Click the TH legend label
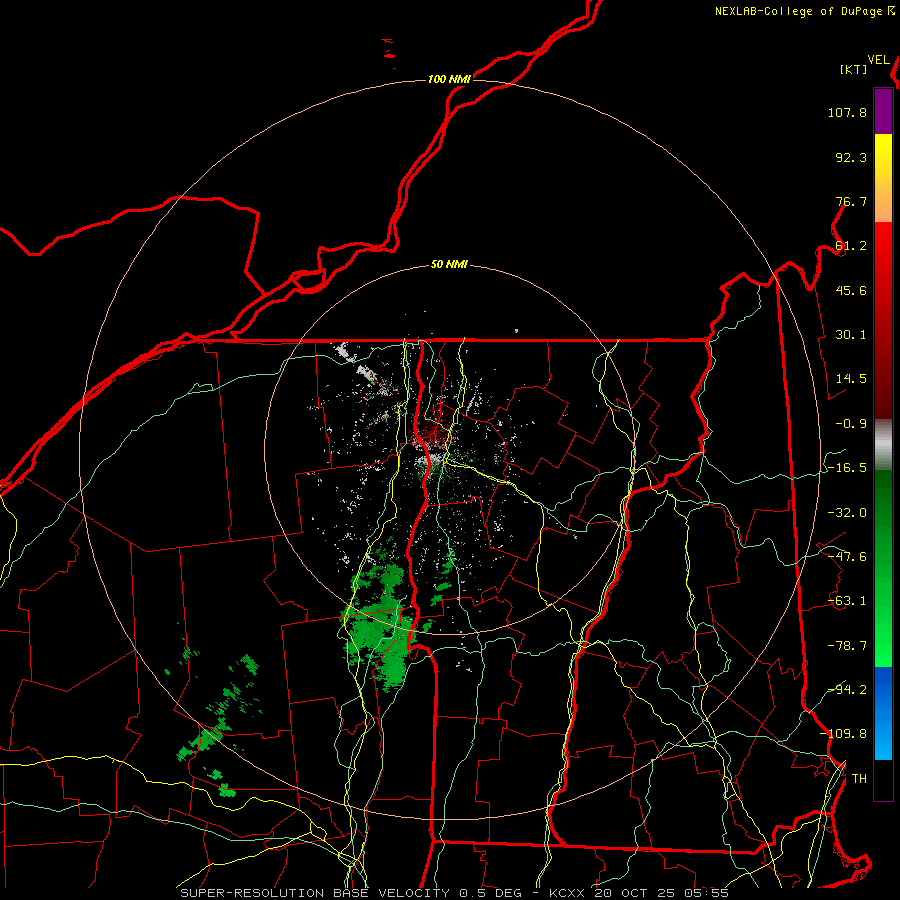This screenshot has height=900, width=900. [x=859, y=779]
